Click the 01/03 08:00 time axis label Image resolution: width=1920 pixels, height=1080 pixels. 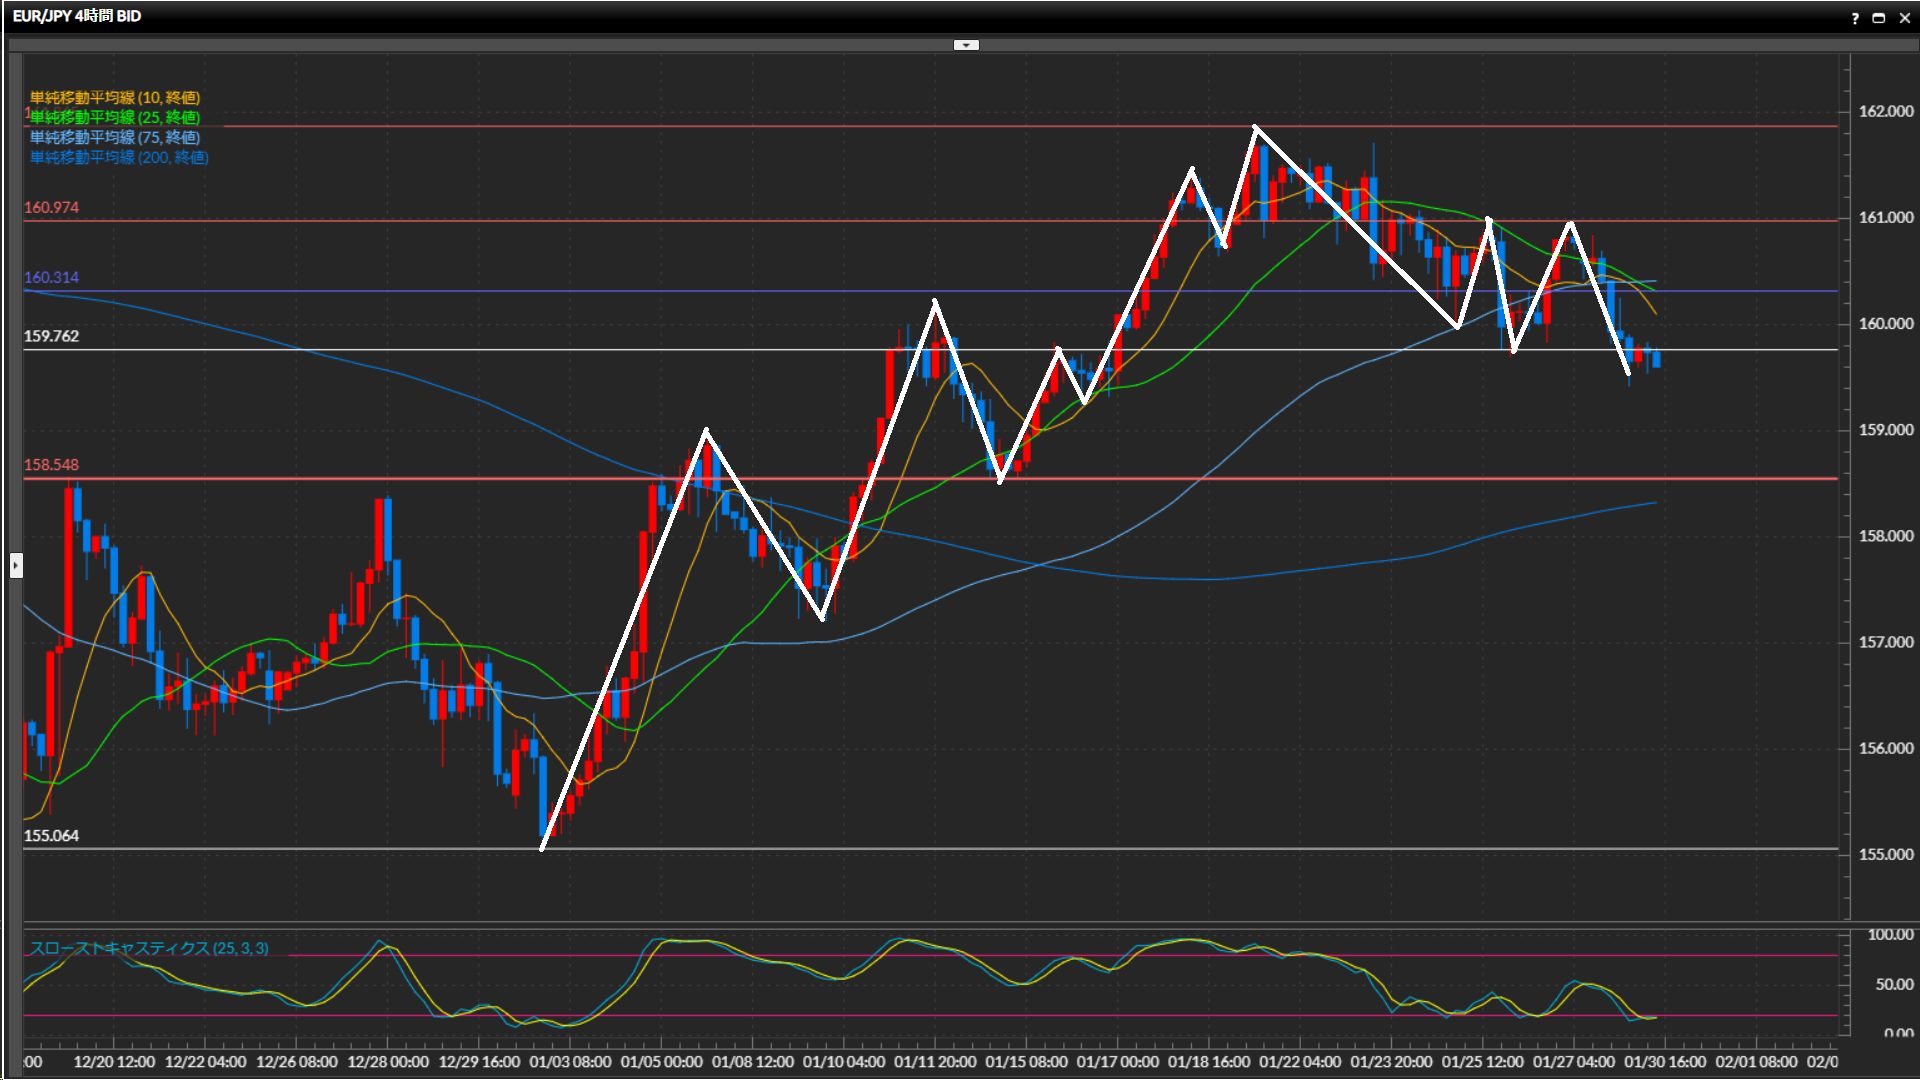pyautogui.click(x=570, y=1061)
